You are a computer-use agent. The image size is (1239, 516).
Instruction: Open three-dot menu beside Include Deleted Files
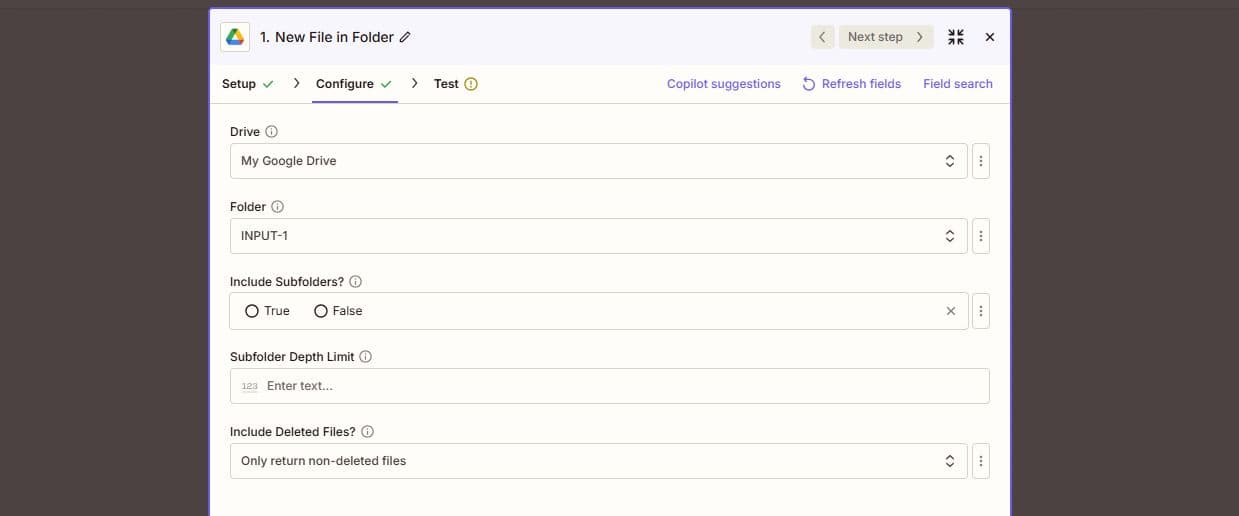pos(980,461)
